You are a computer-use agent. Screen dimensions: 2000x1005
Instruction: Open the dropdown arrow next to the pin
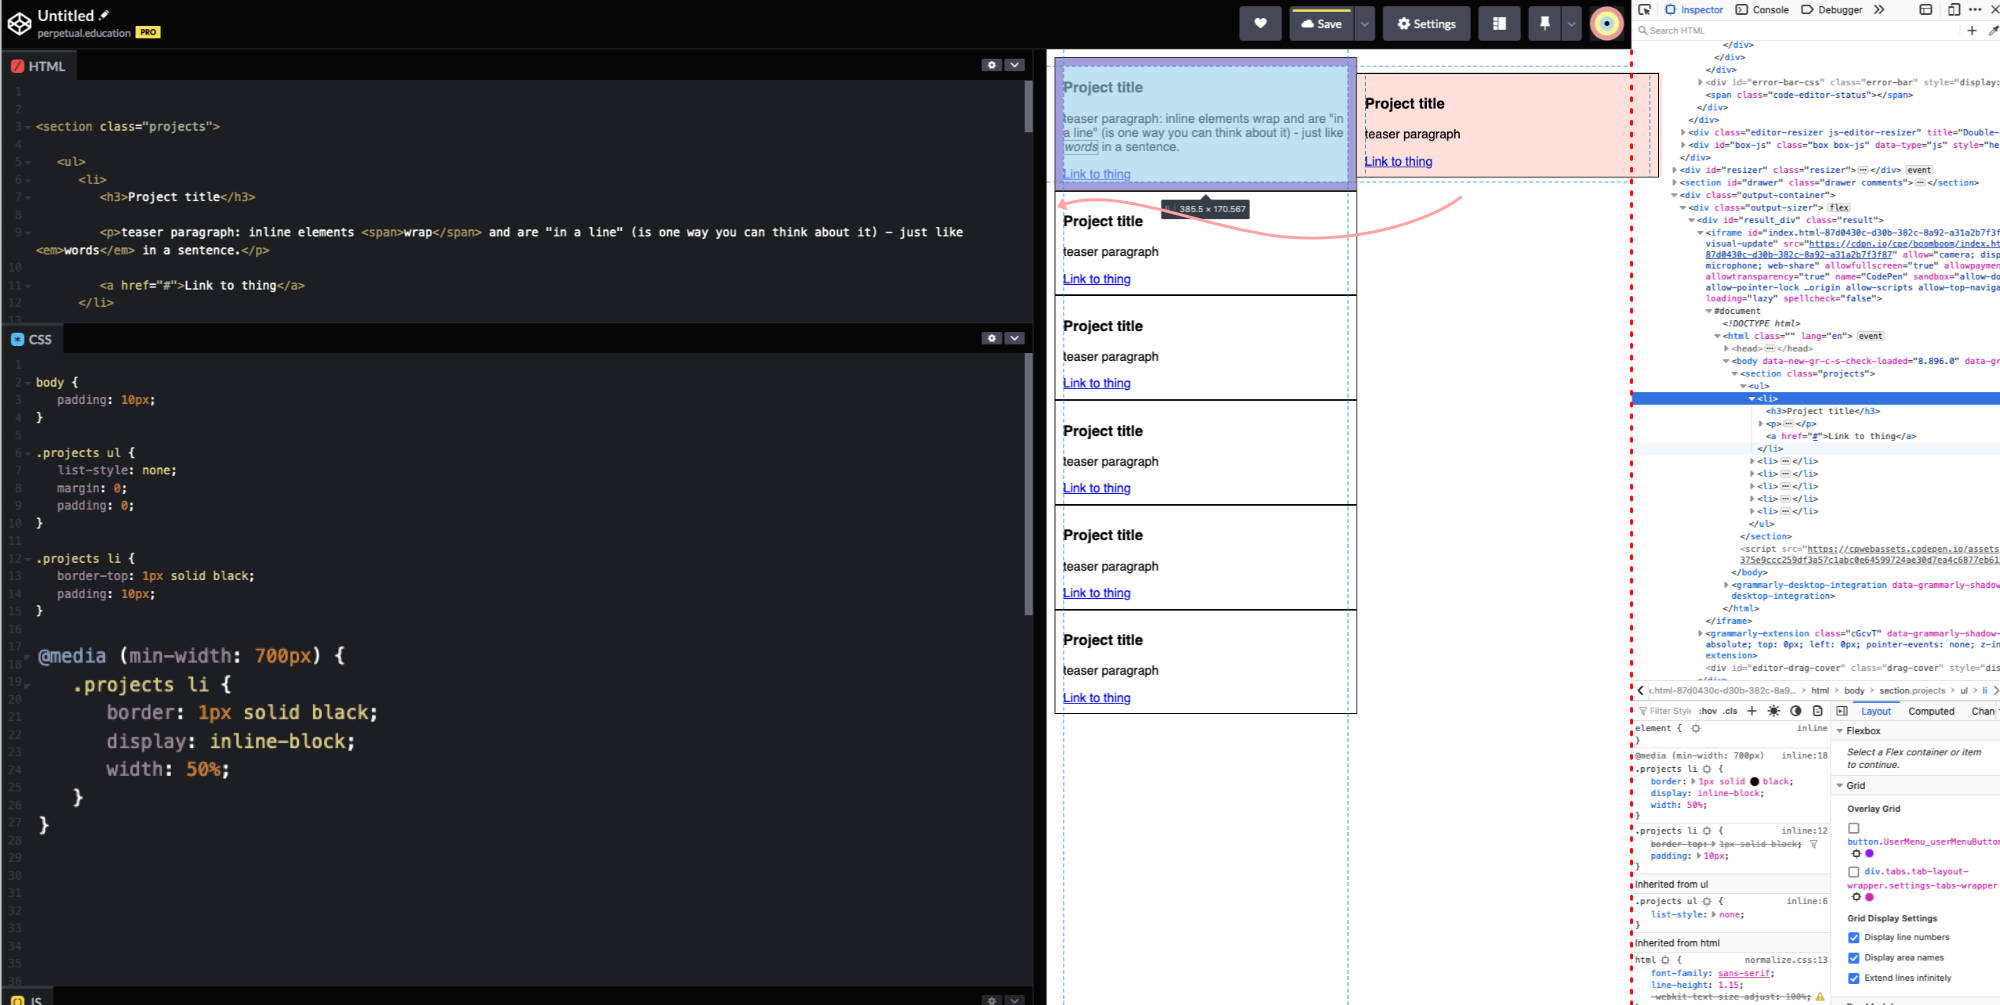point(1571,24)
